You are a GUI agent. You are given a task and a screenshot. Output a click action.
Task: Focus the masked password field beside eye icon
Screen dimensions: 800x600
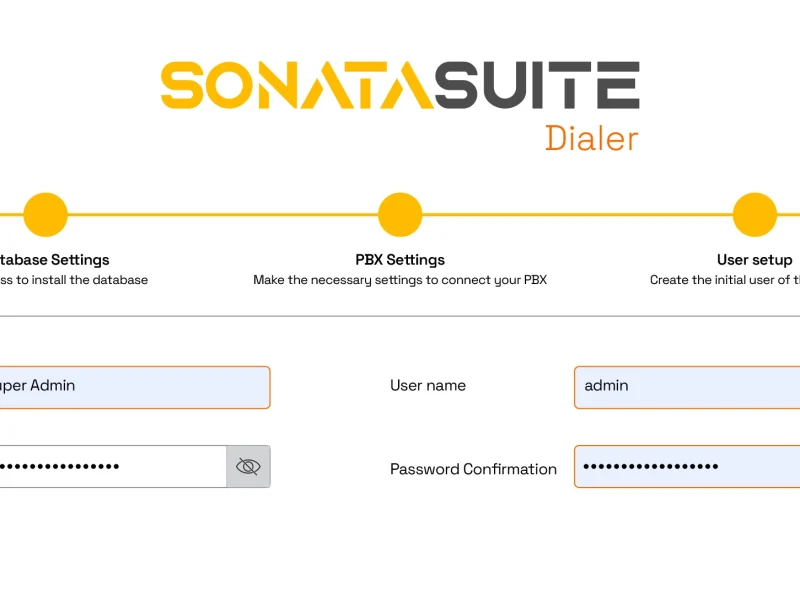[x=113, y=466]
